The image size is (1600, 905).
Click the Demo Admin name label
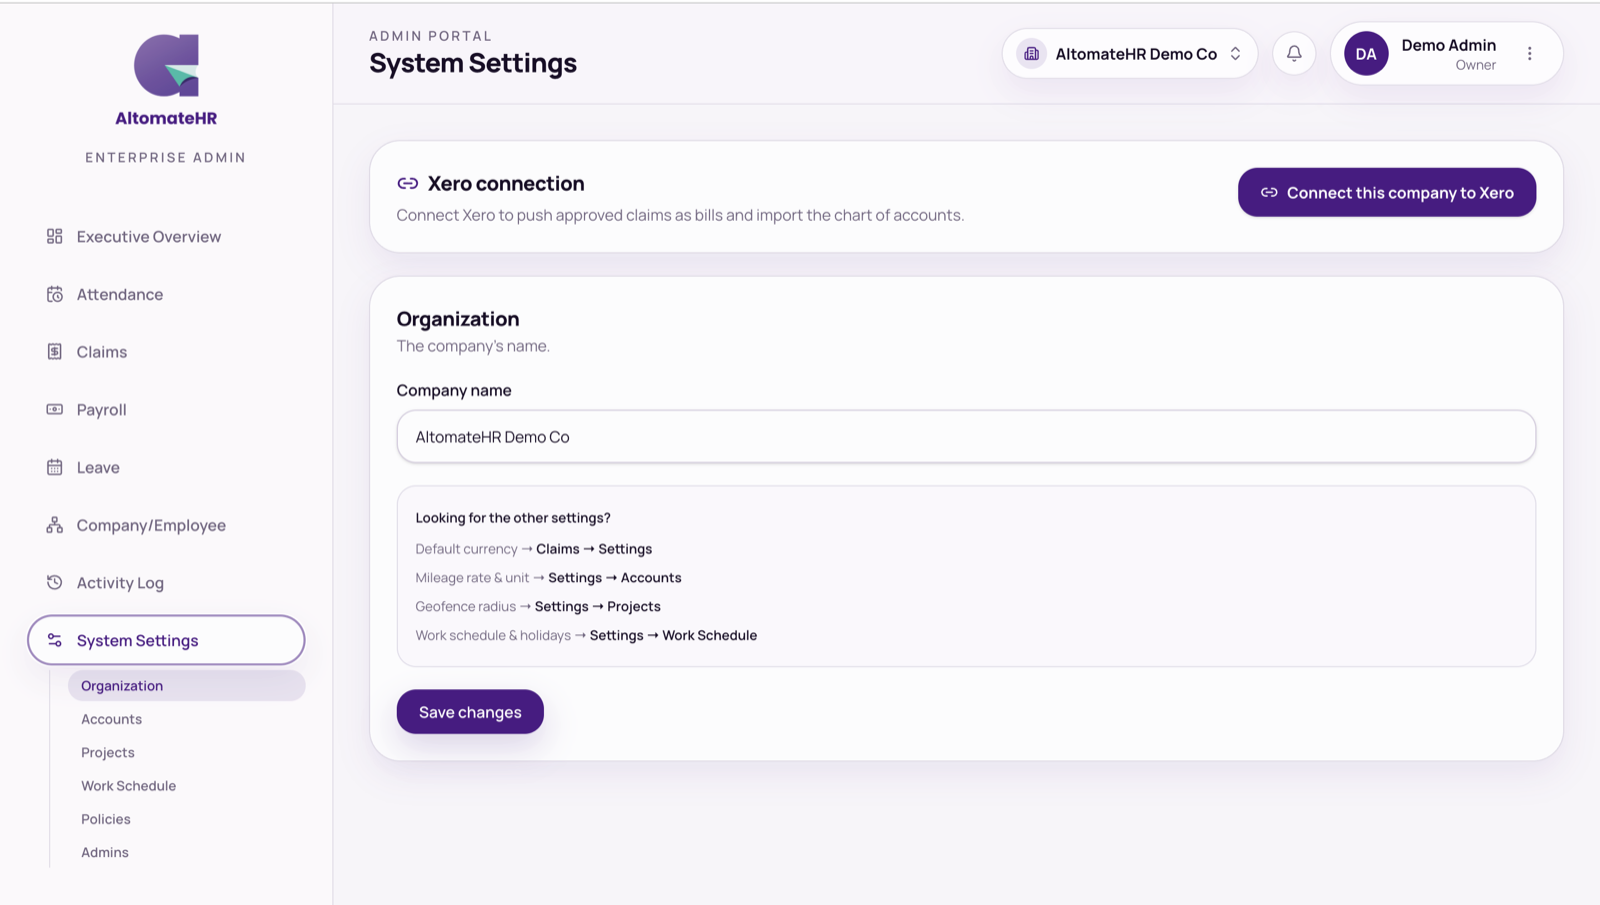tap(1448, 45)
